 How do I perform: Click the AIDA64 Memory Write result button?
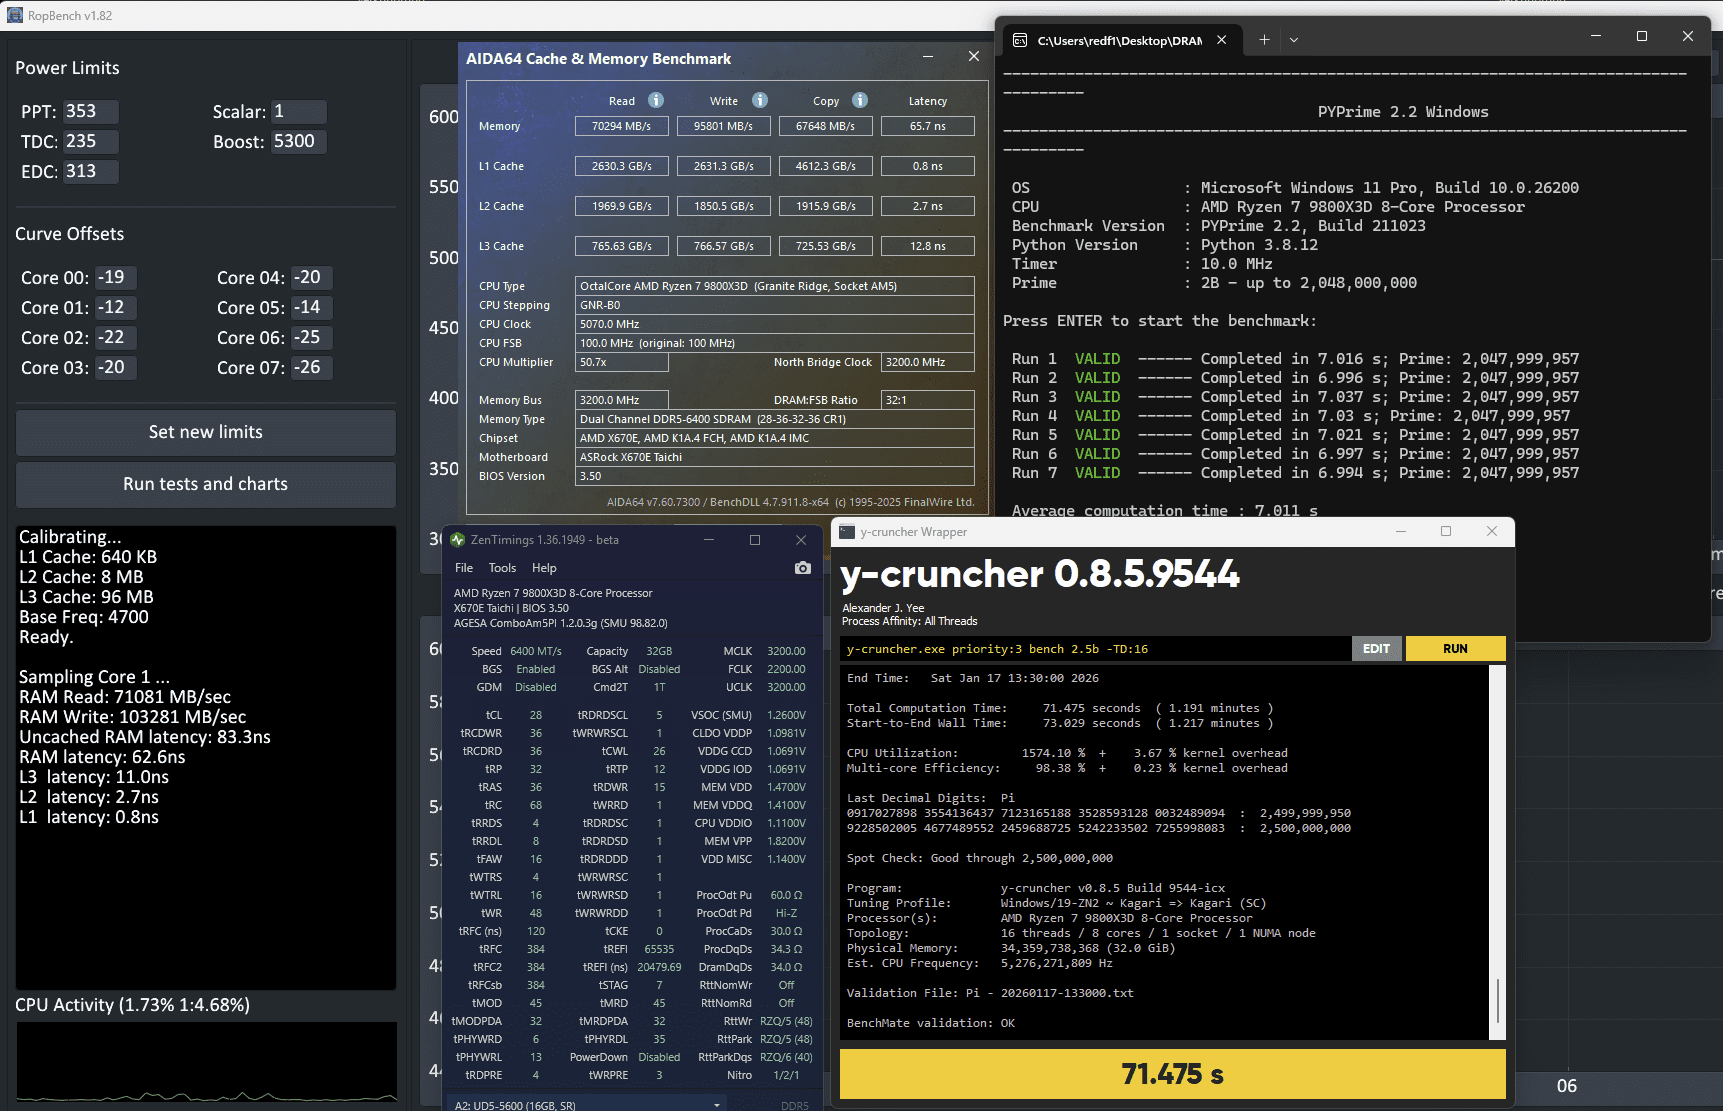(724, 126)
